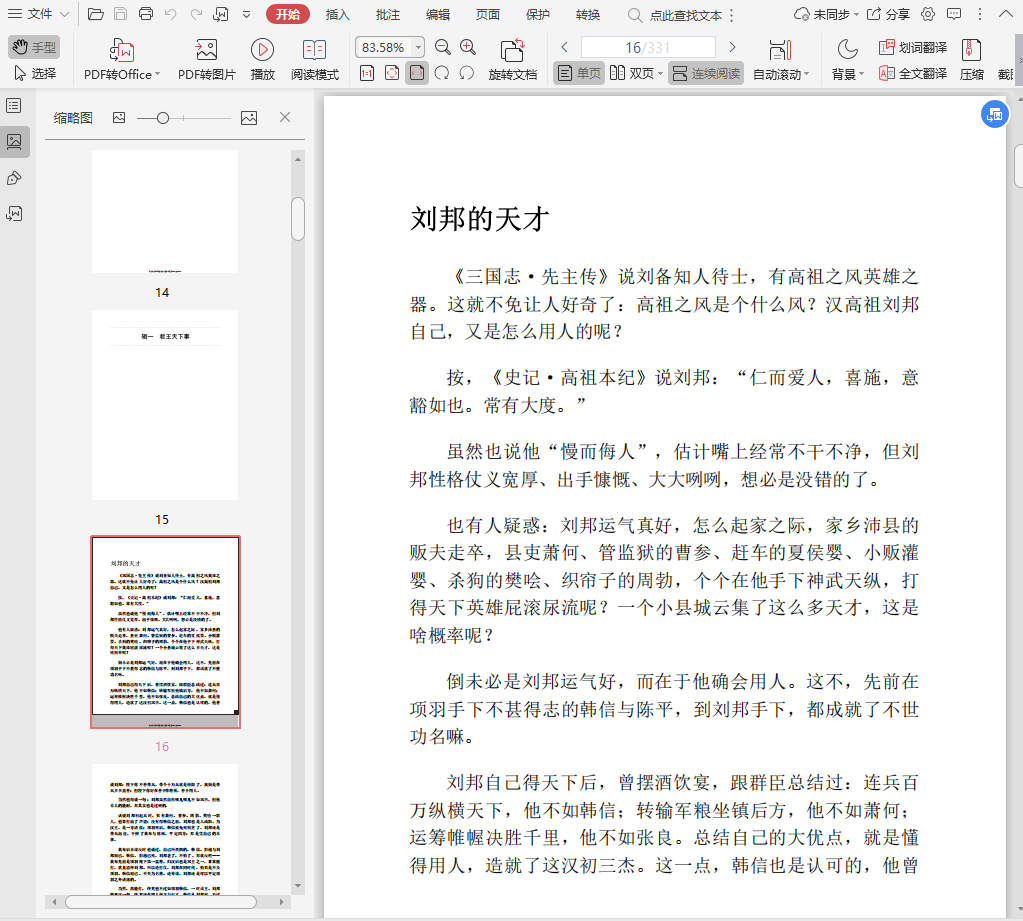Enter 阅读模式 reading mode

[x=314, y=50]
